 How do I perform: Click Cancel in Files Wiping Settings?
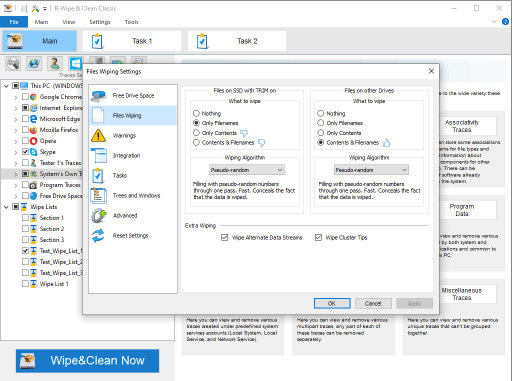pyautogui.click(x=373, y=303)
